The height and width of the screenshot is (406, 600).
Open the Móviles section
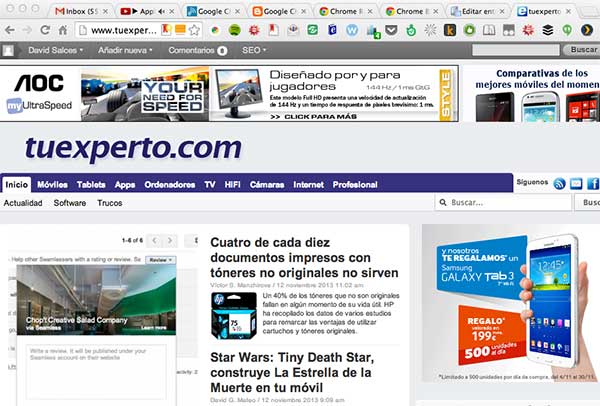(52, 184)
